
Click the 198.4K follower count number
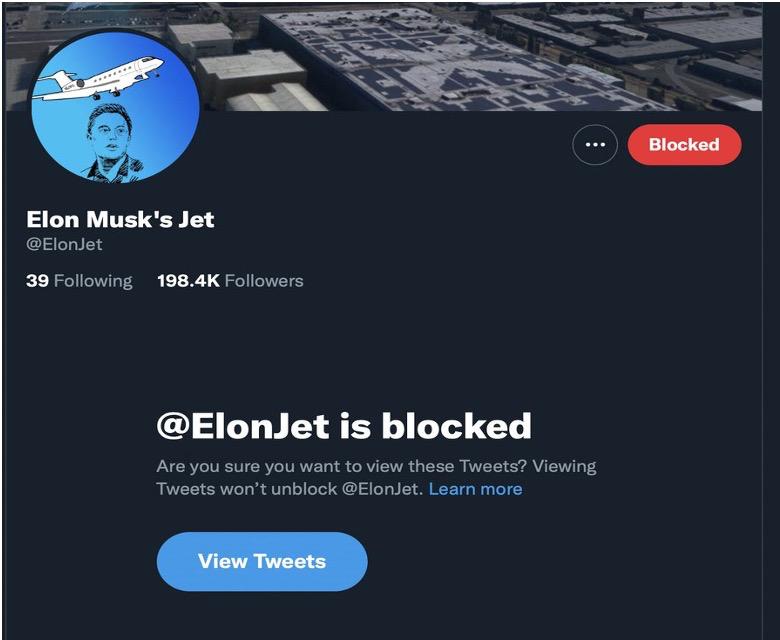[x=188, y=281]
